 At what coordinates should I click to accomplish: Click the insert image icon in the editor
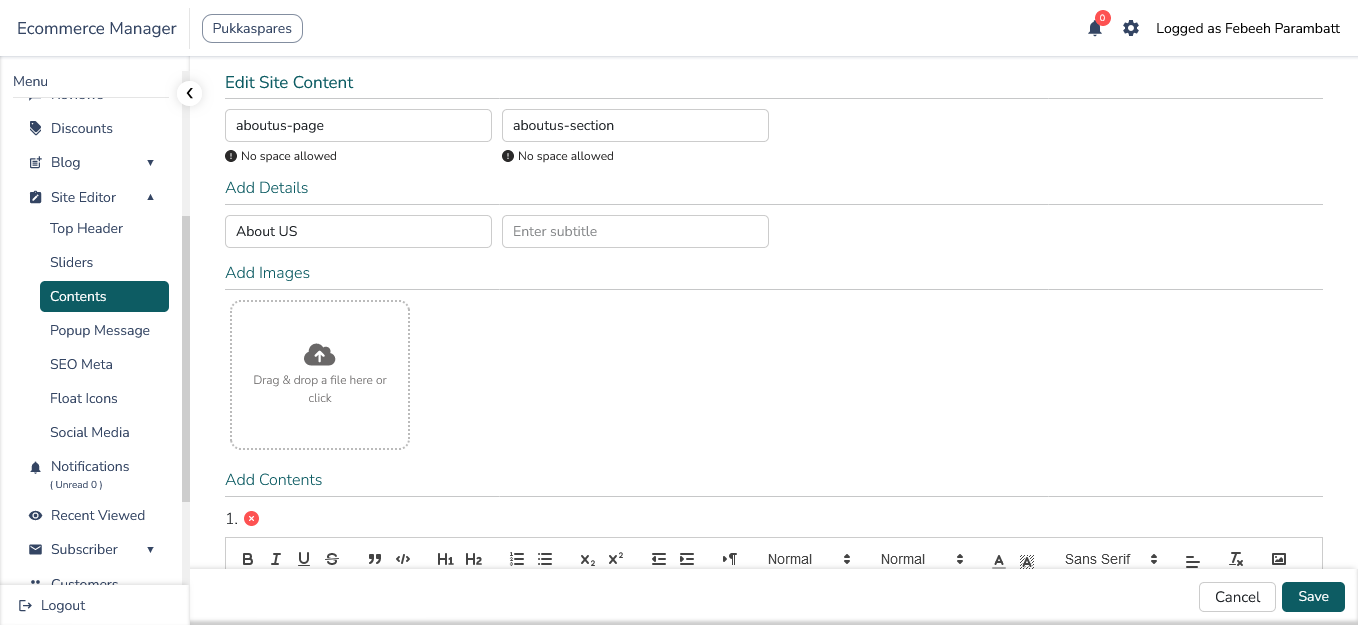(1278, 559)
